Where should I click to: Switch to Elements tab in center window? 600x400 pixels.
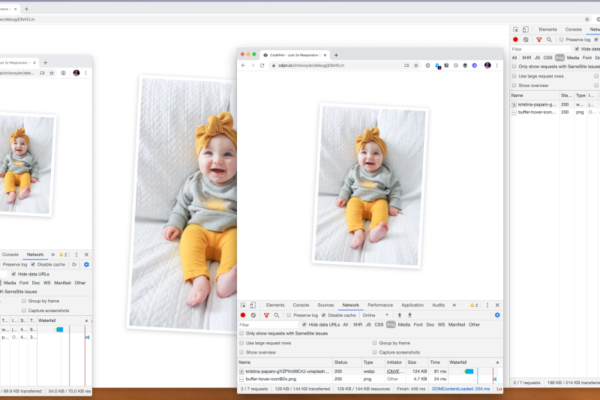[275, 305]
